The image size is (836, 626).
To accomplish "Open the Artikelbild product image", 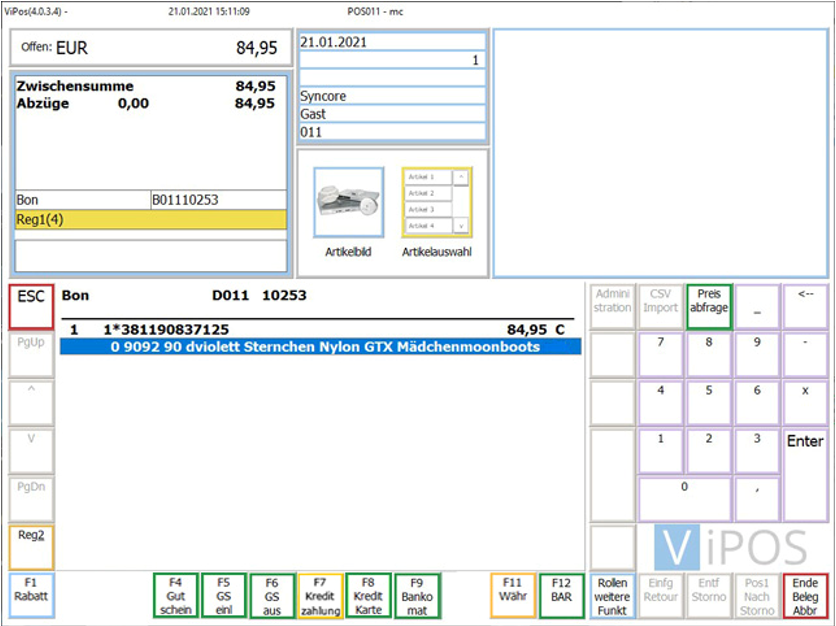I will pos(348,203).
